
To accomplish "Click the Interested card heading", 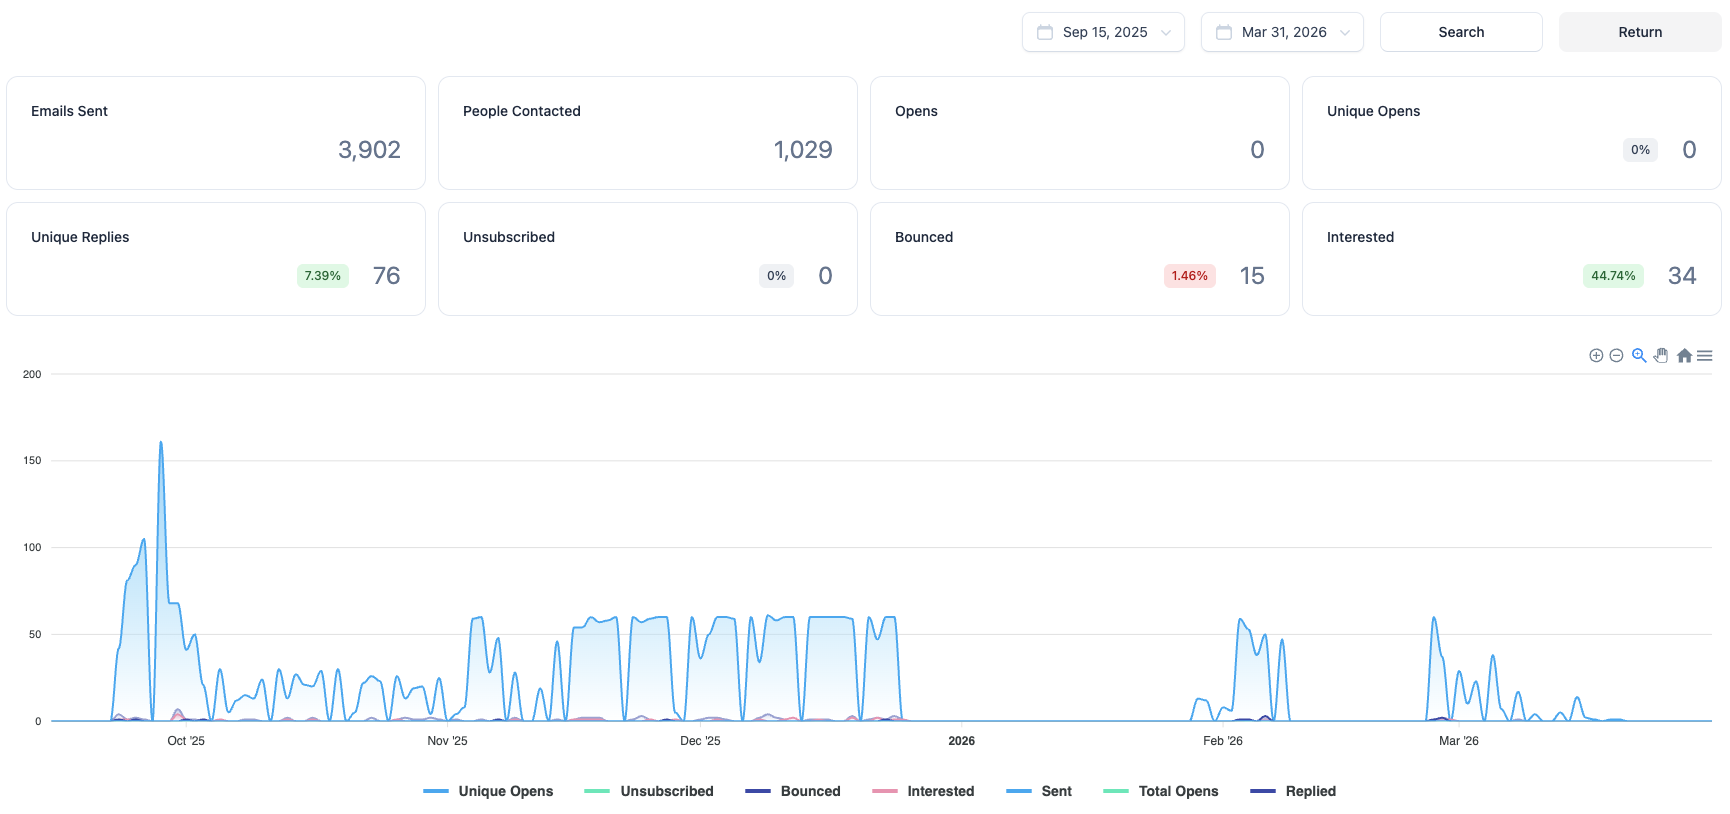I will click(1360, 237).
